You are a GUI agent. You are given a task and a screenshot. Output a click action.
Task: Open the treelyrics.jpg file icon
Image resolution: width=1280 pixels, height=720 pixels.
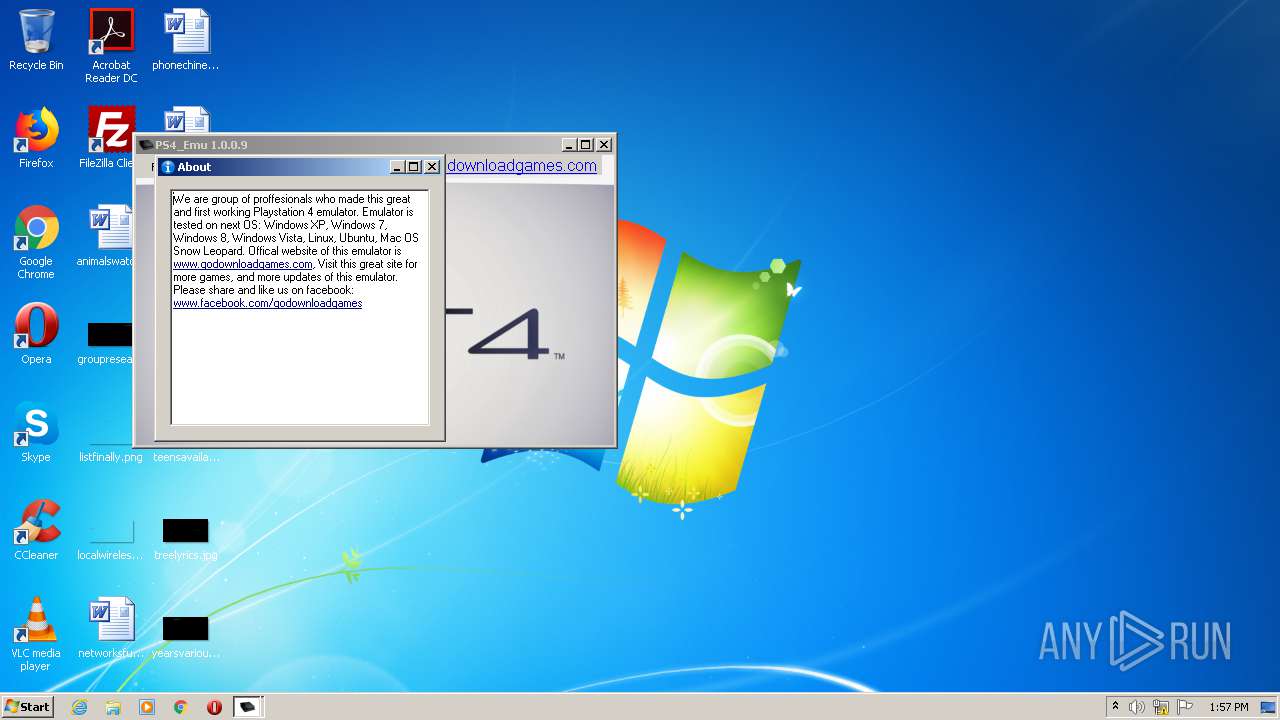(186, 538)
